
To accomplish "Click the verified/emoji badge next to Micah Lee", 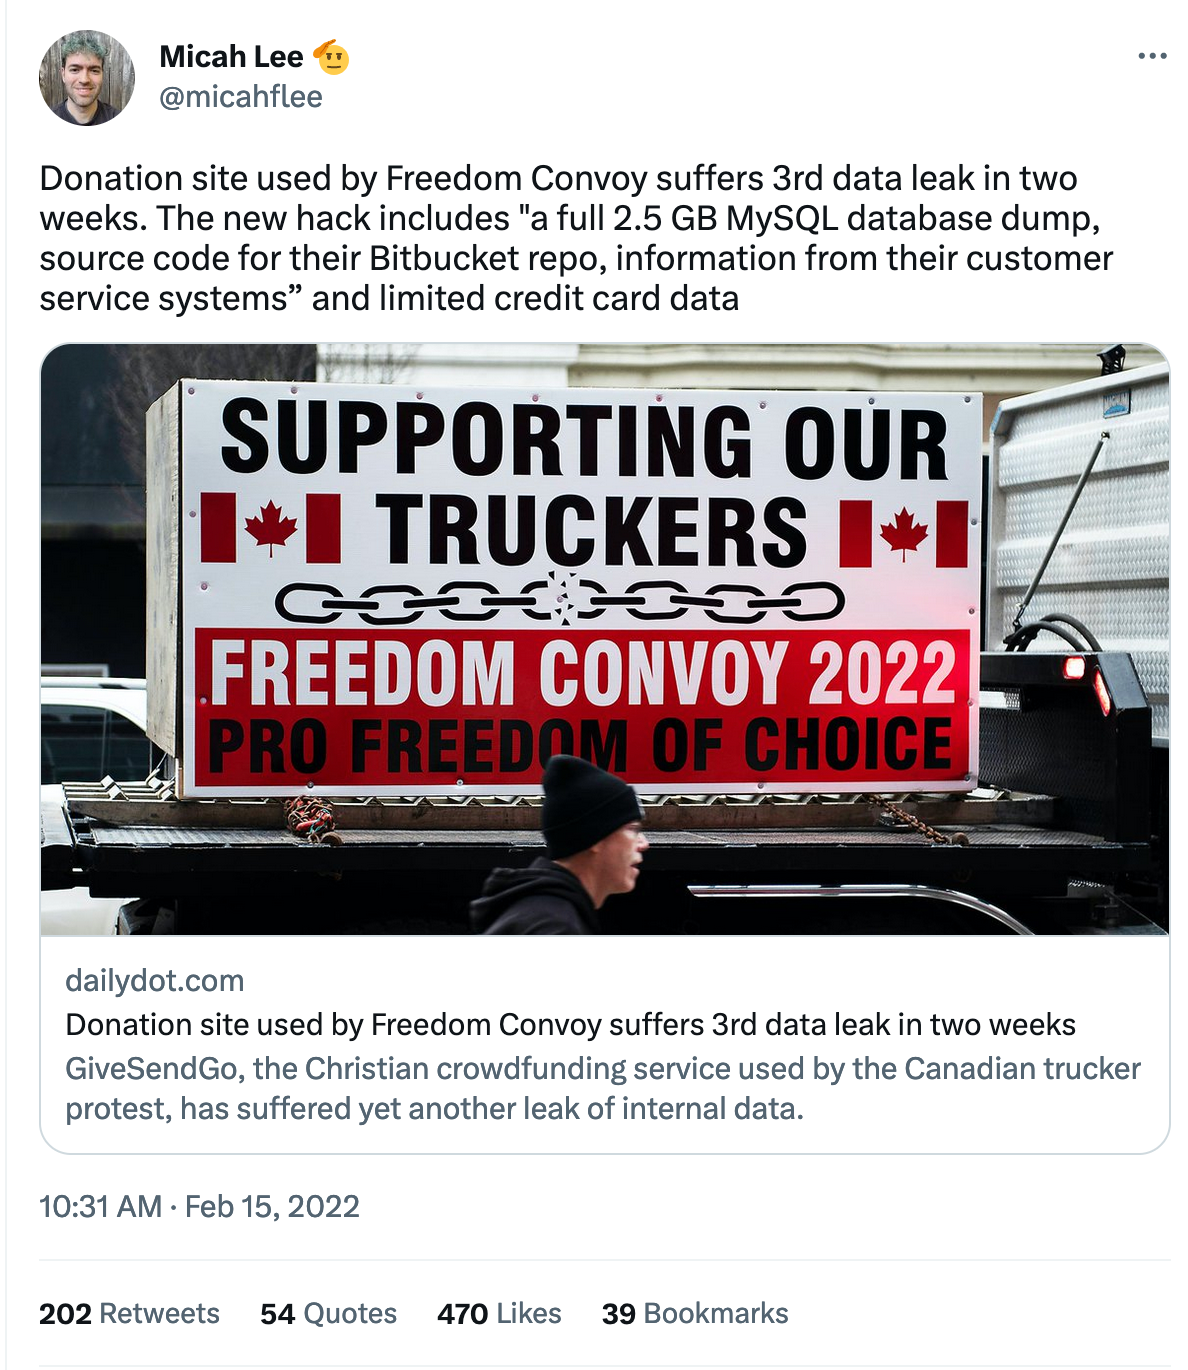I will coord(331,57).
